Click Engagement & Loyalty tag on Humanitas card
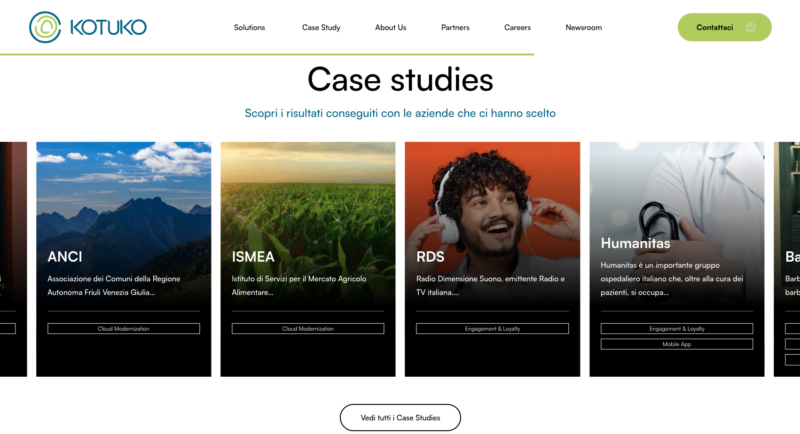 (x=677, y=329)
